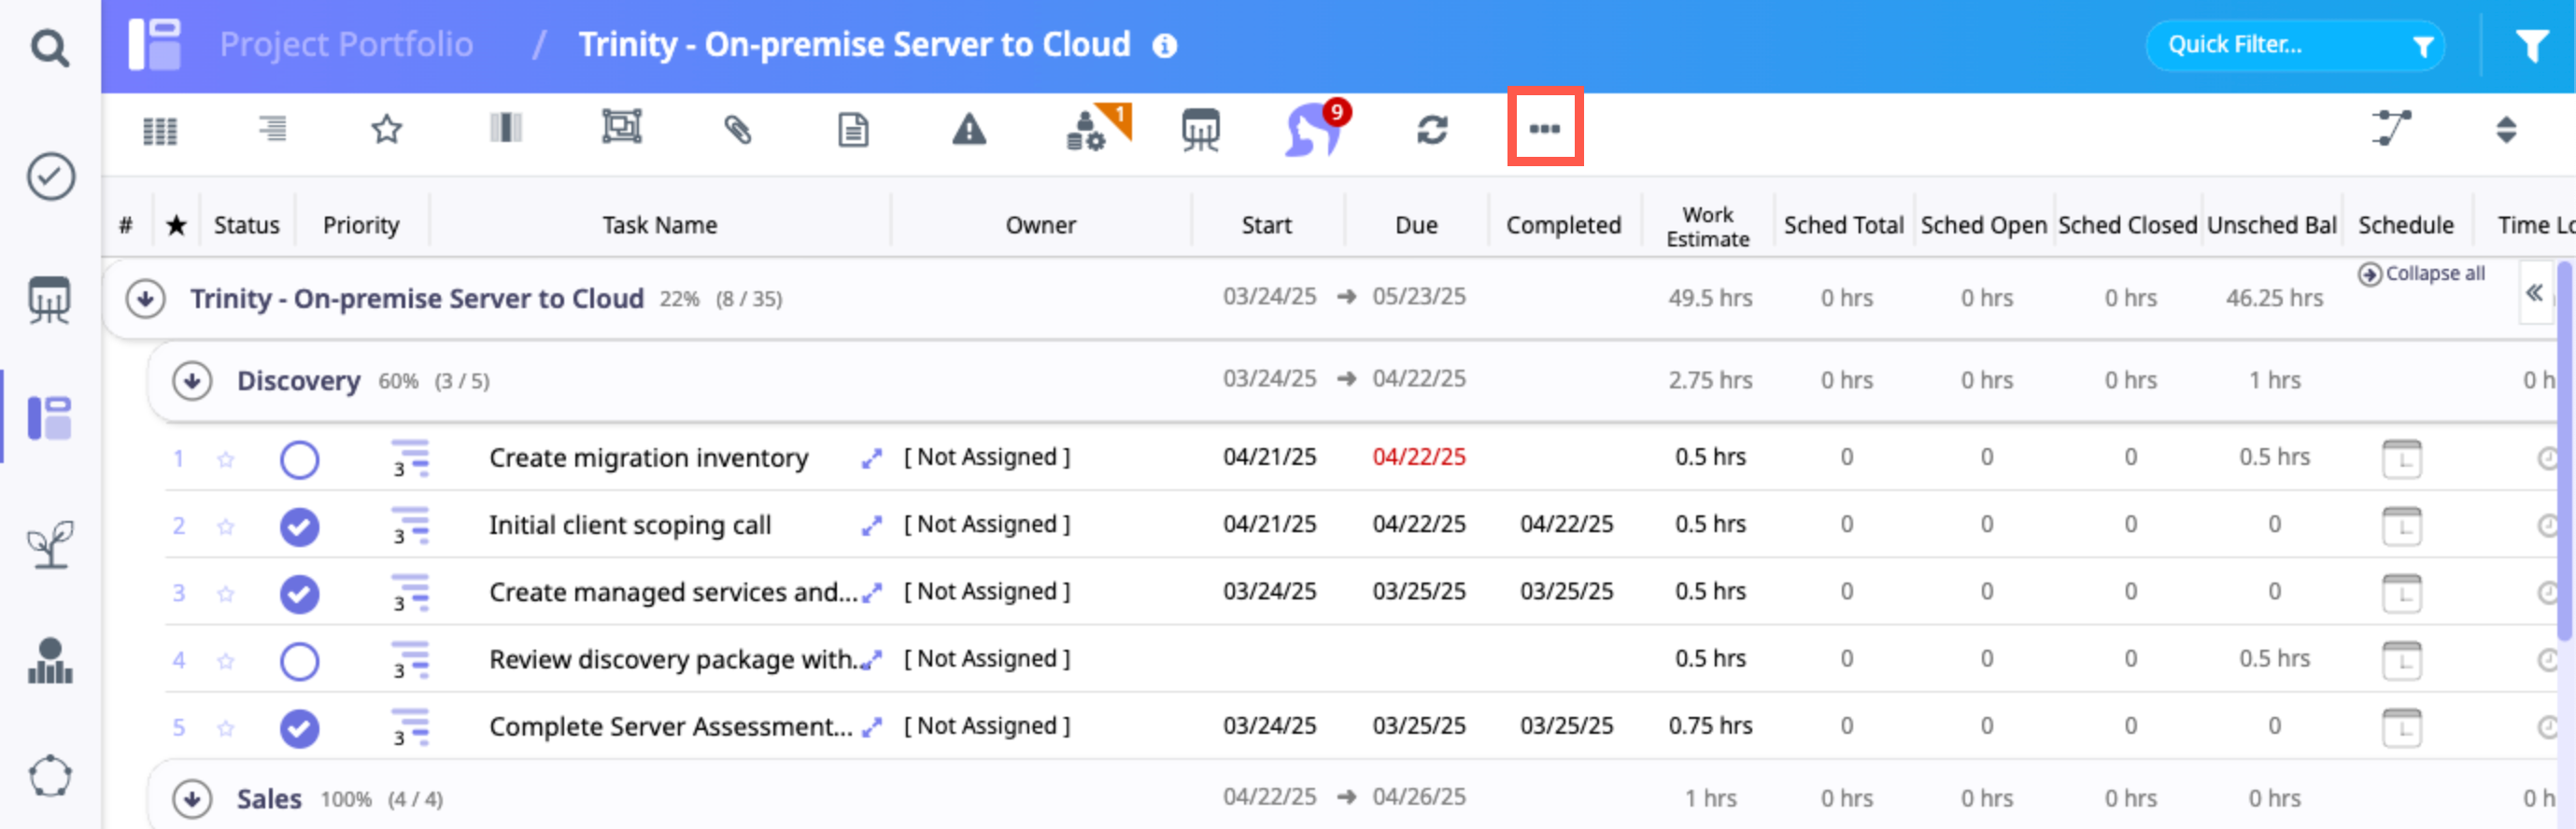Click the red due date 04/22/25
The image size is (2576, 829).
click(1418, 457)
